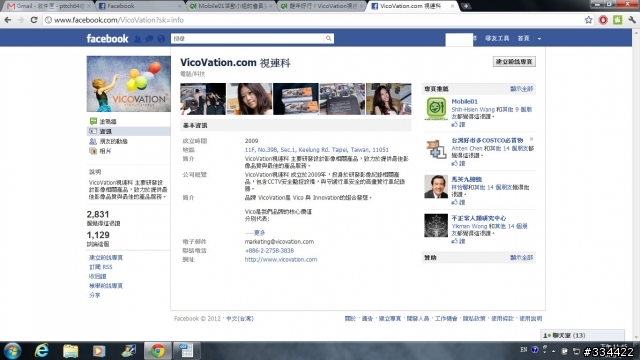This screenshot has width=640, height=360.
Task: Open Facebook notifications globe icon
Action: 161,38
